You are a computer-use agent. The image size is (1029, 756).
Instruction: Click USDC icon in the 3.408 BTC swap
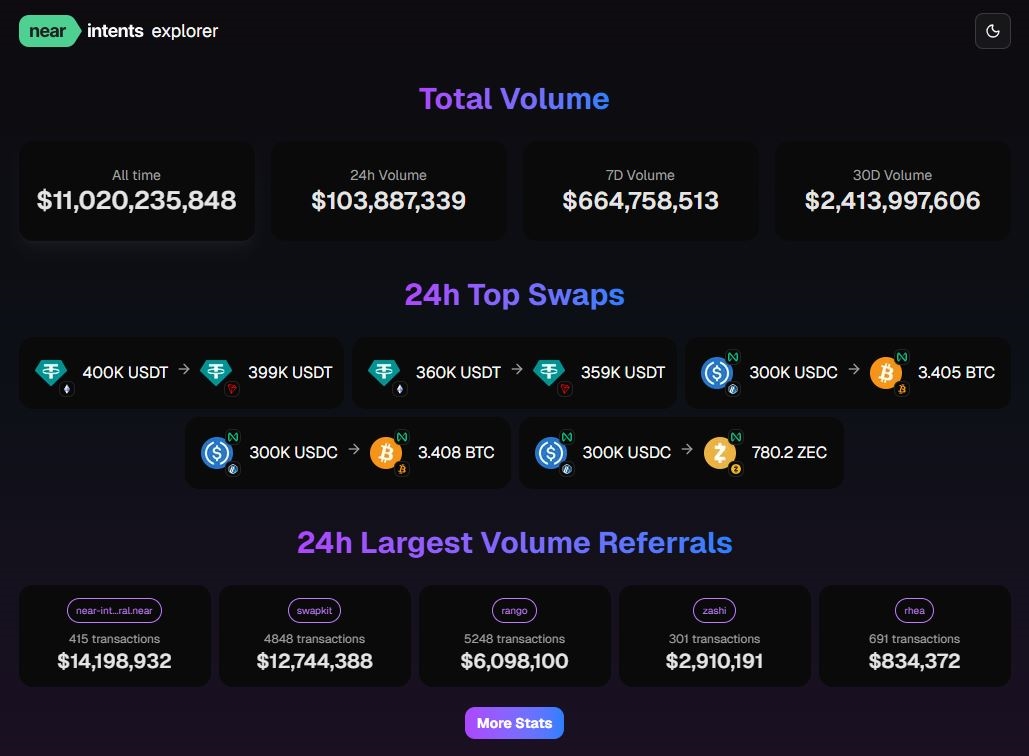(x=218, y=452)
